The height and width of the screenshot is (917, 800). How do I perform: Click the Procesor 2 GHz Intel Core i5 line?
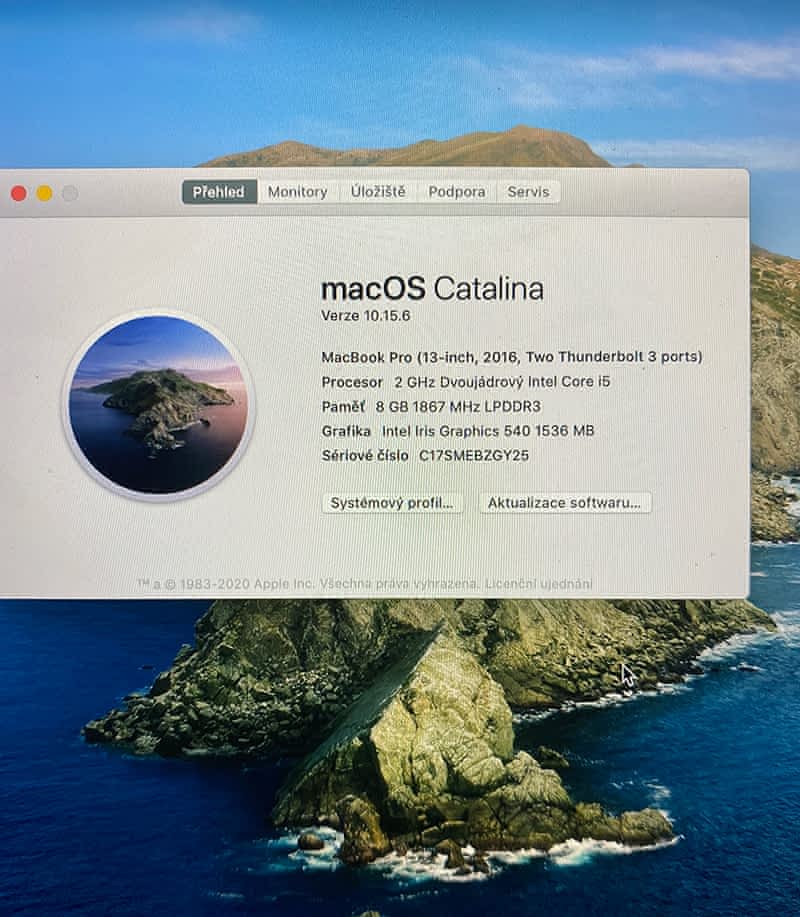[x=465, y=382]
